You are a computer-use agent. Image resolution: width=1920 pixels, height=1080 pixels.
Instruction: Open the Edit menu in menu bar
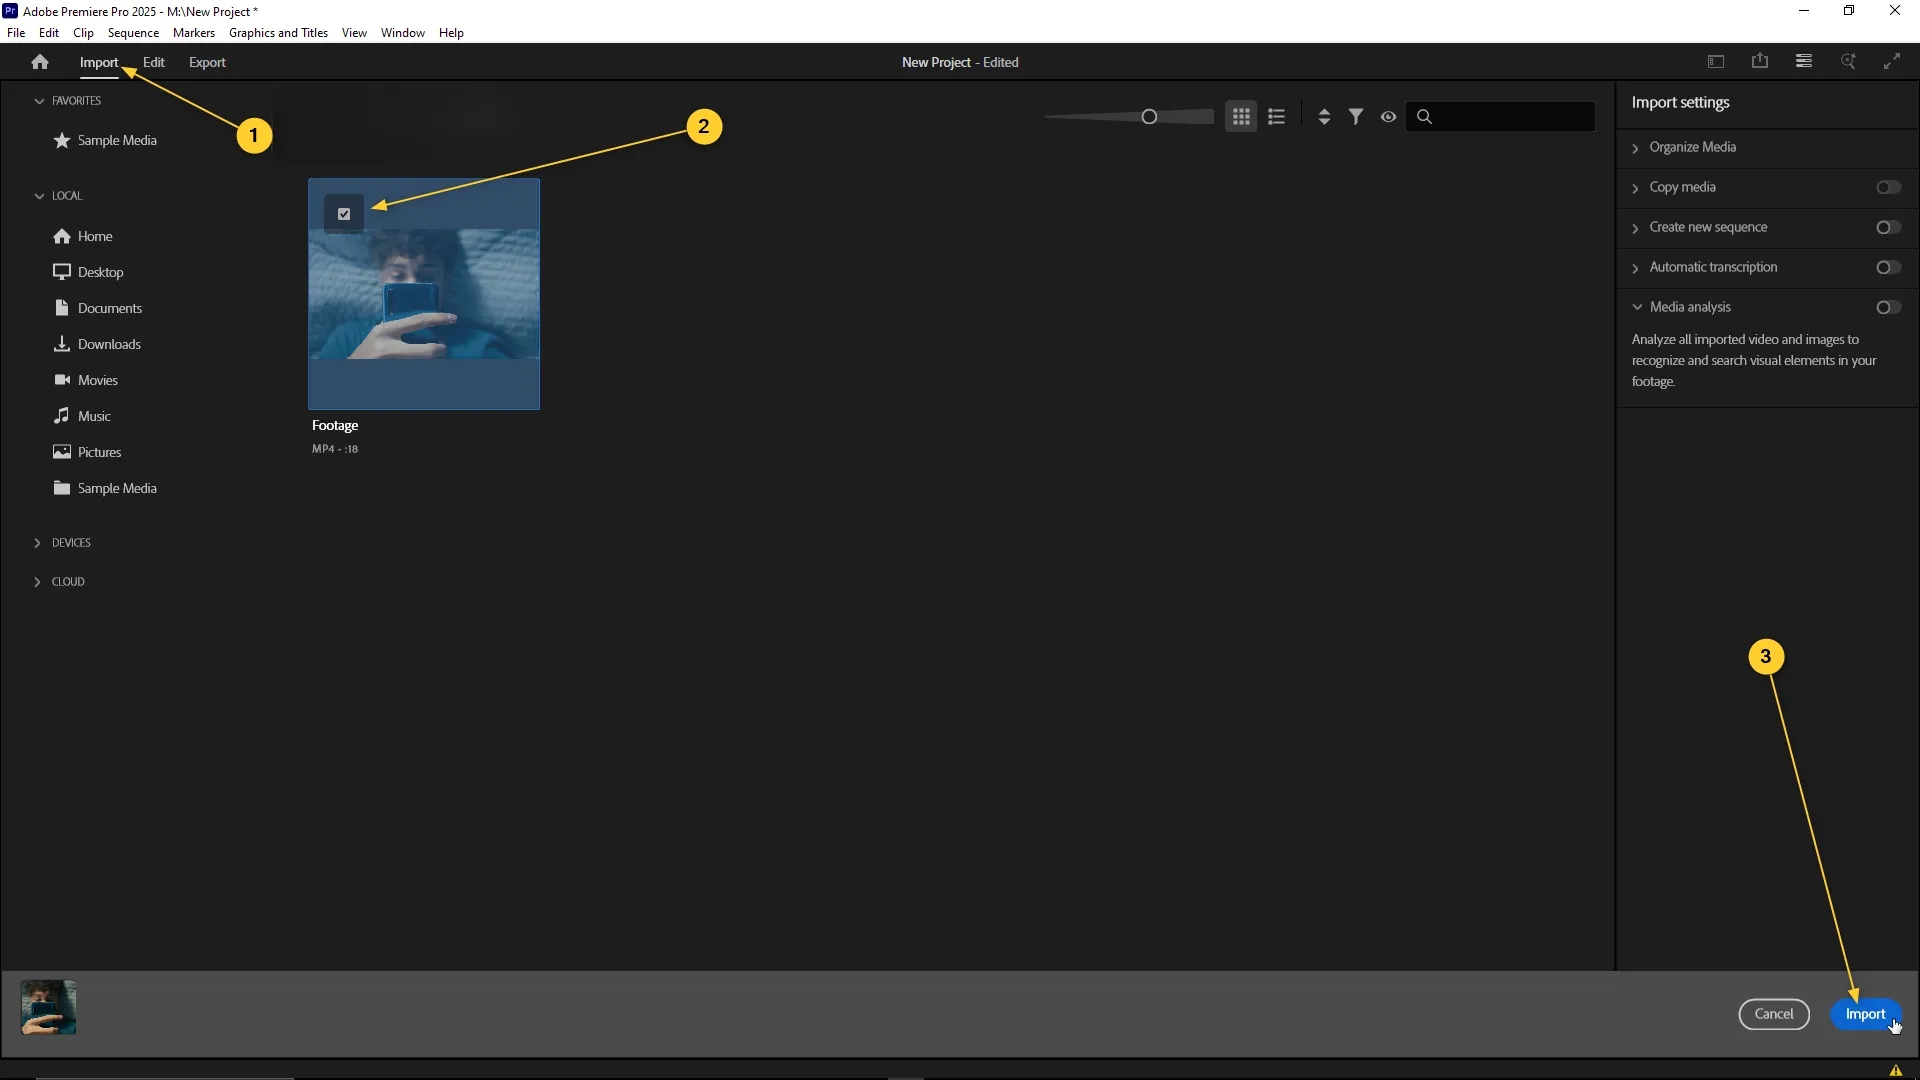(x=49, y=33)
